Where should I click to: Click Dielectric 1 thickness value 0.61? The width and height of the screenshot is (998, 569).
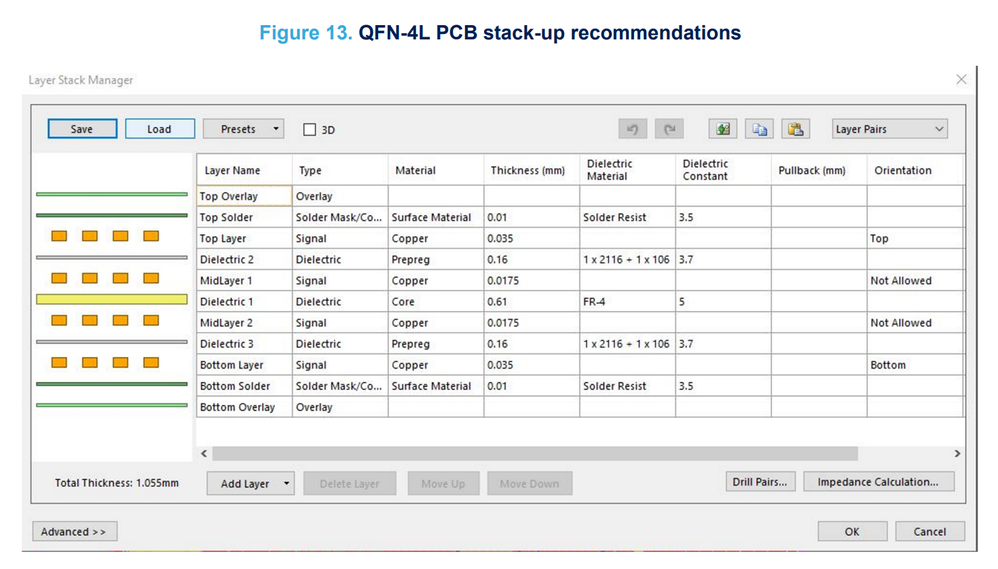coord(531,301)
